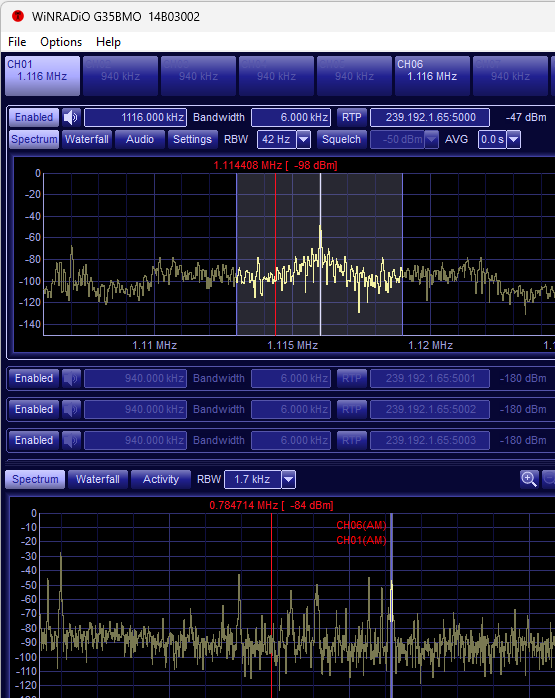
Task: Select the CH04 940 kHz channel tab
Action: pos(276,76)
